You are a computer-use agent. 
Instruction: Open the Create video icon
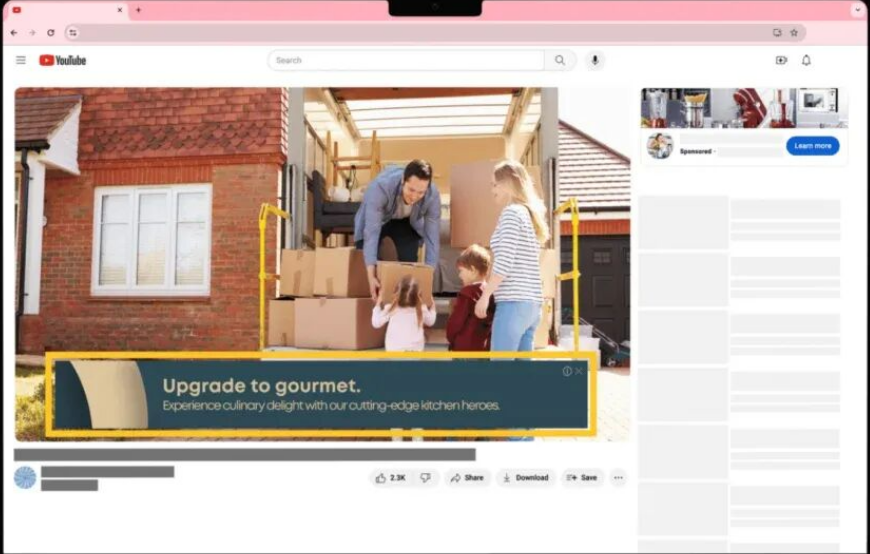tap(781, 60)
